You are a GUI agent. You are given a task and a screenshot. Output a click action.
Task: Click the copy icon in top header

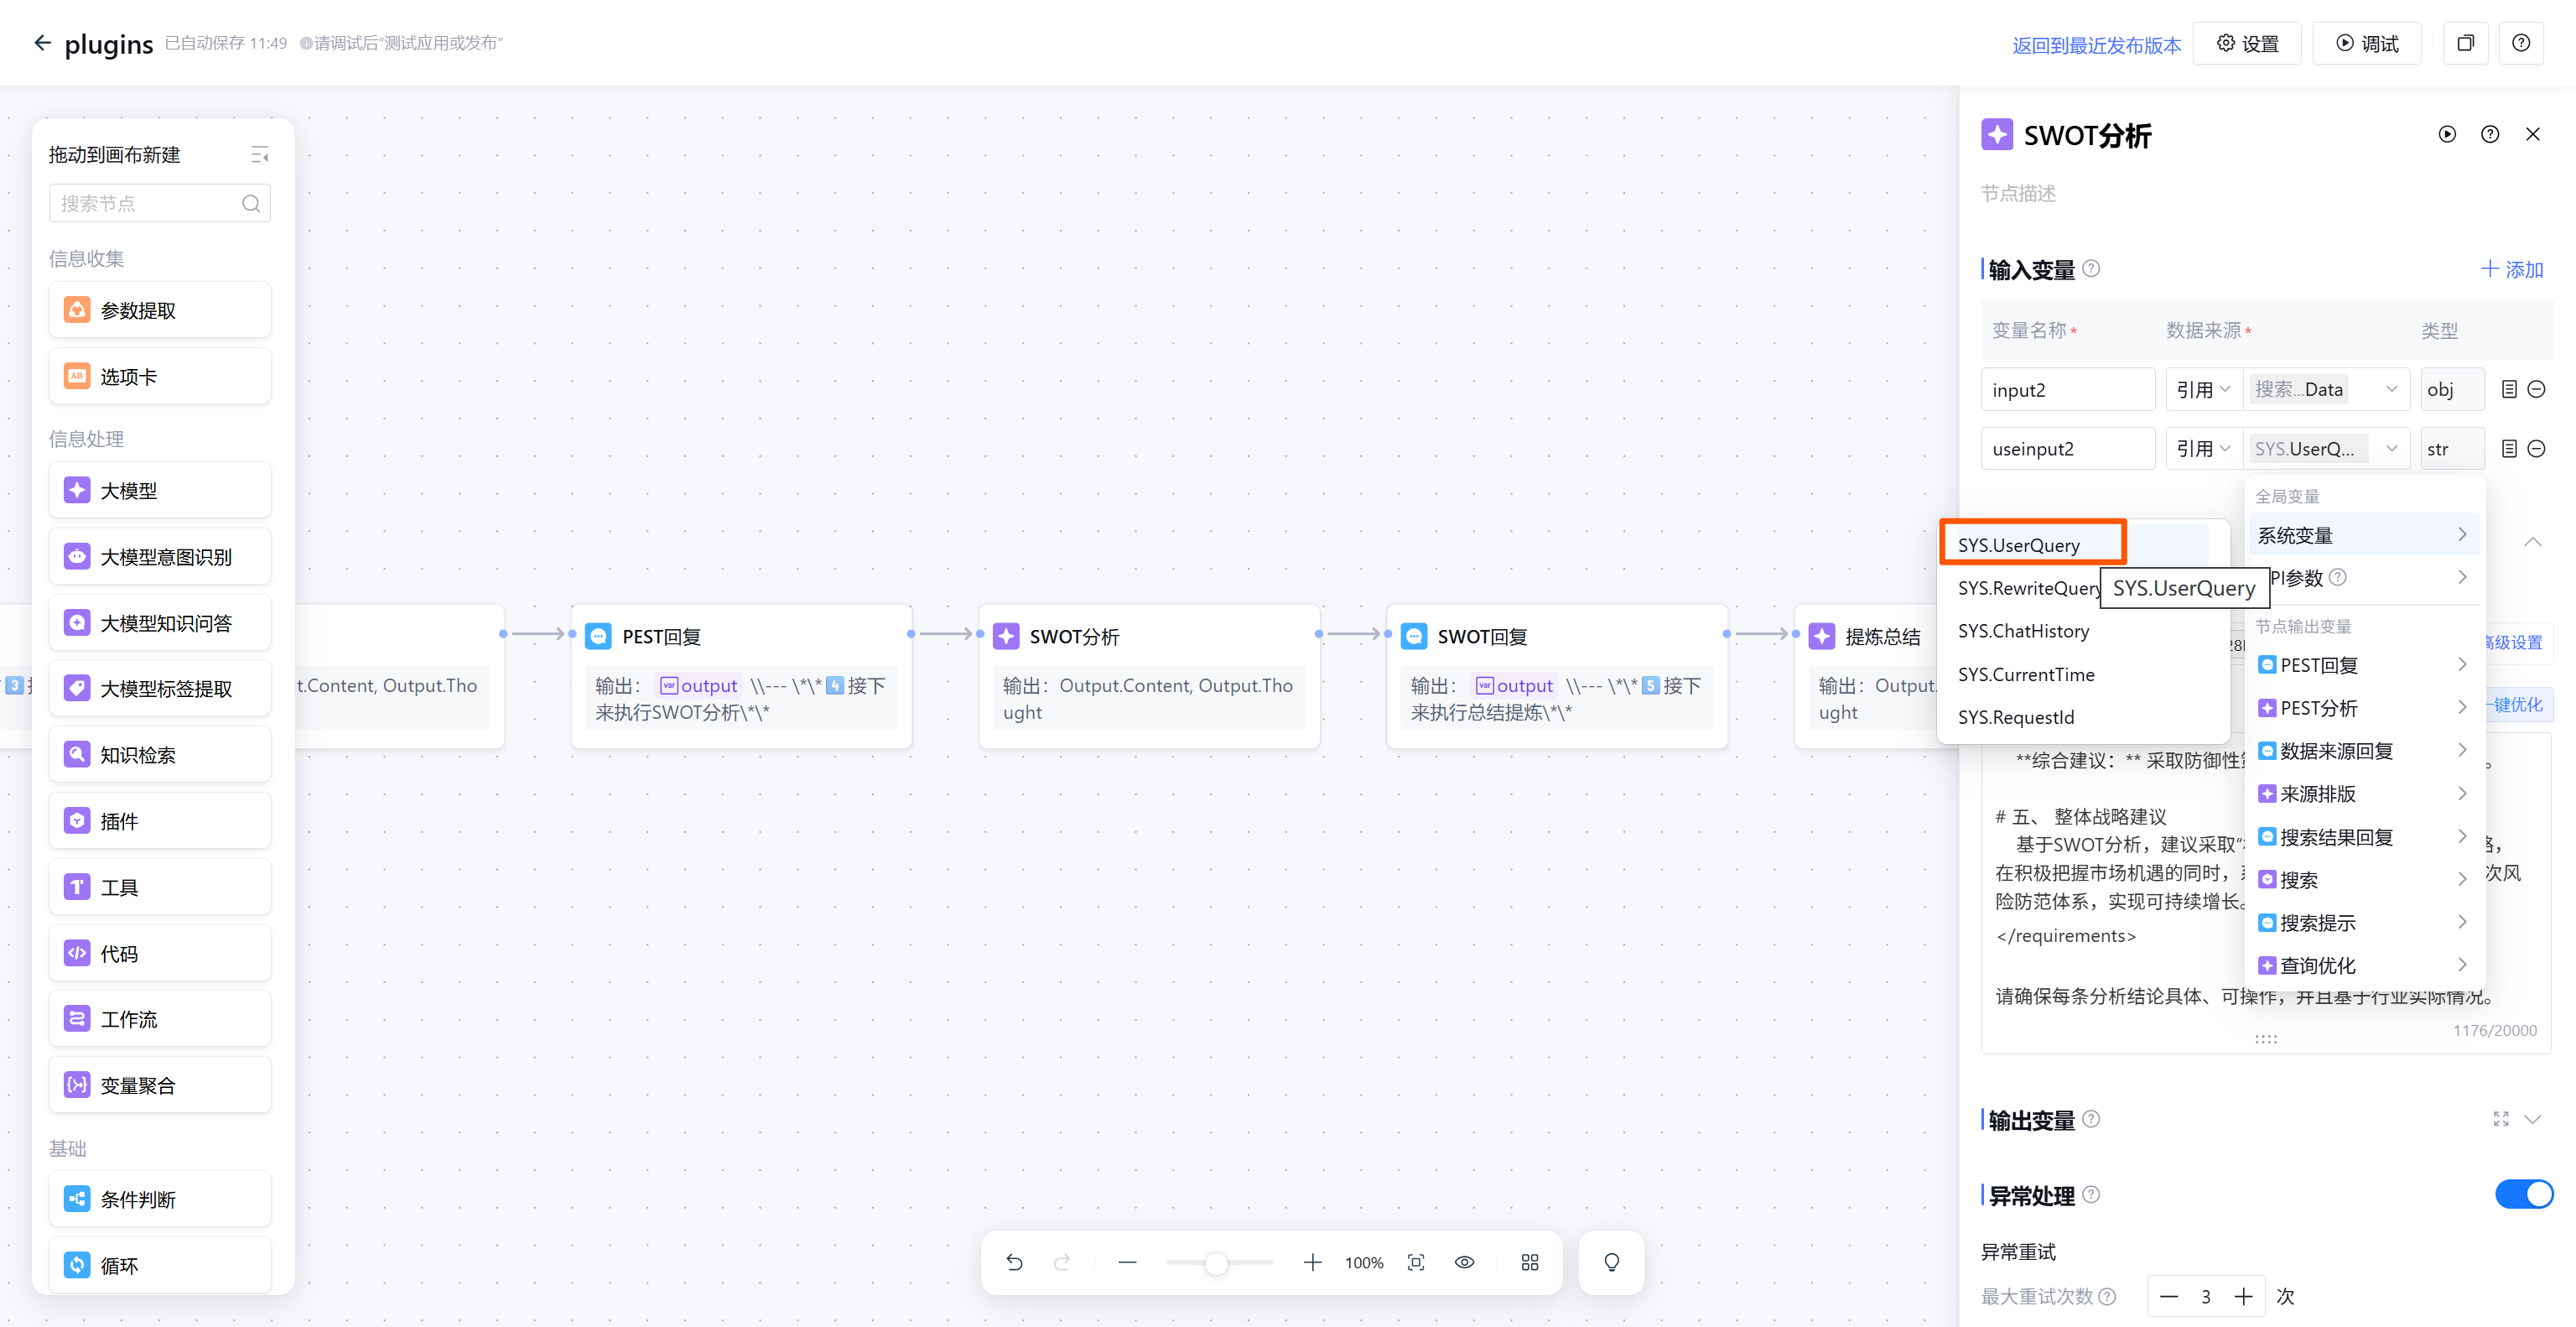tap(2465, 43)
